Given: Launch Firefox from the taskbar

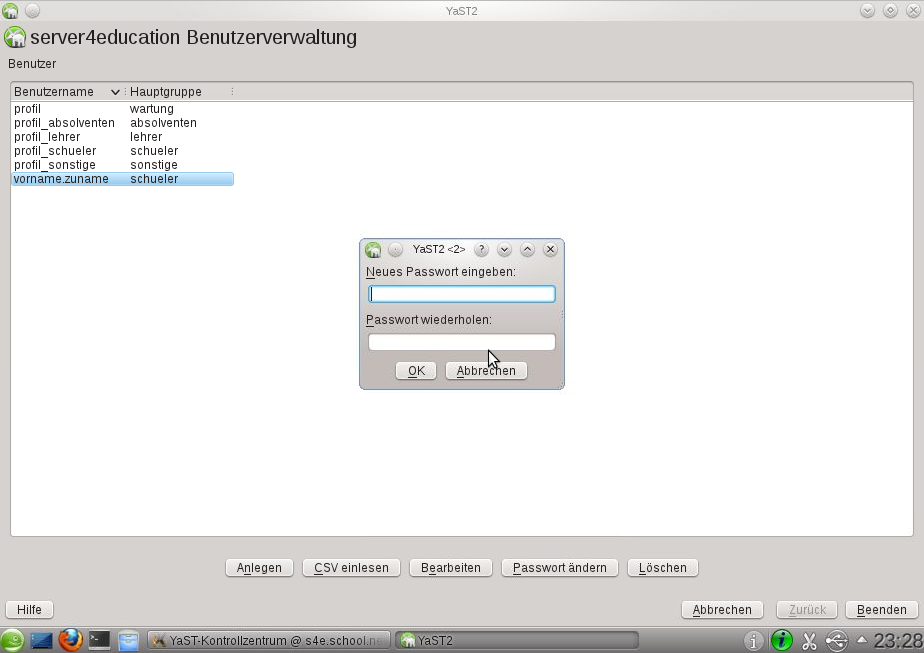Looking at the screenshot, I should (x=70, y=640).
